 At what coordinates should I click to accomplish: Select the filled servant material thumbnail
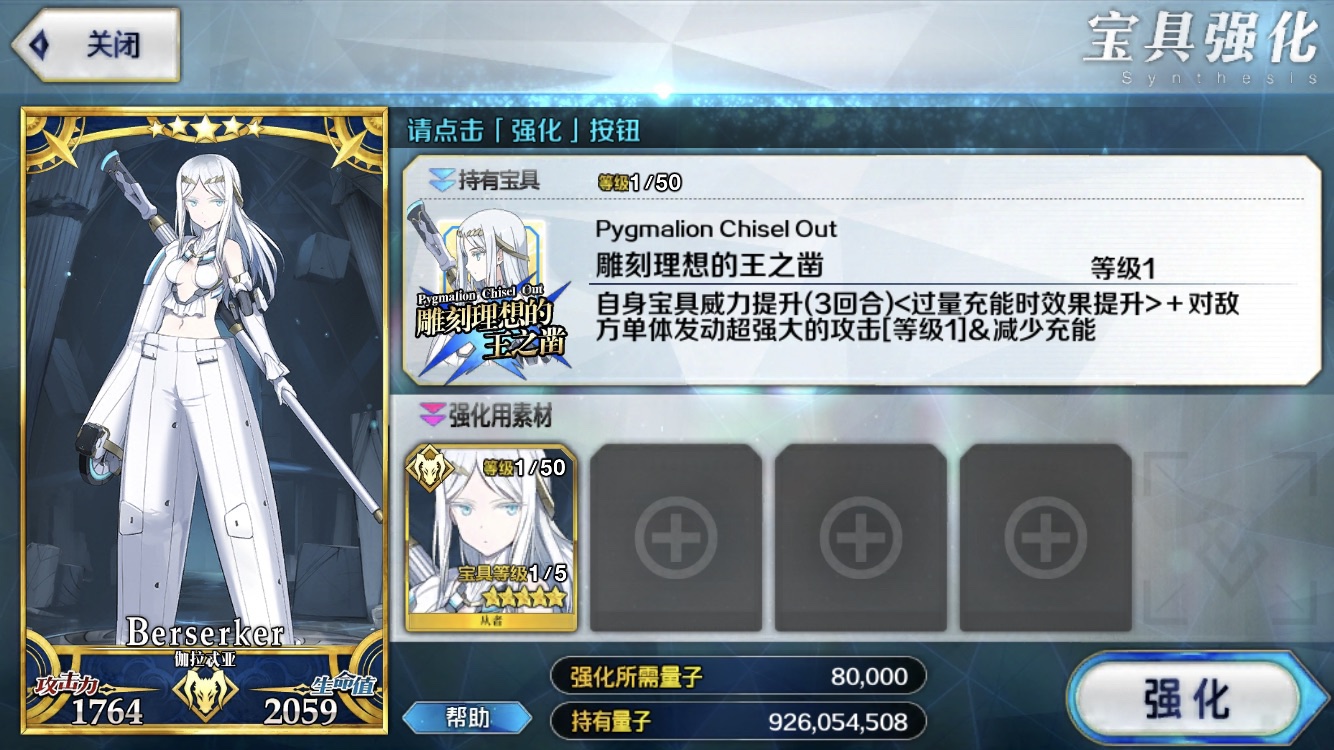click(x=491, y=538)
